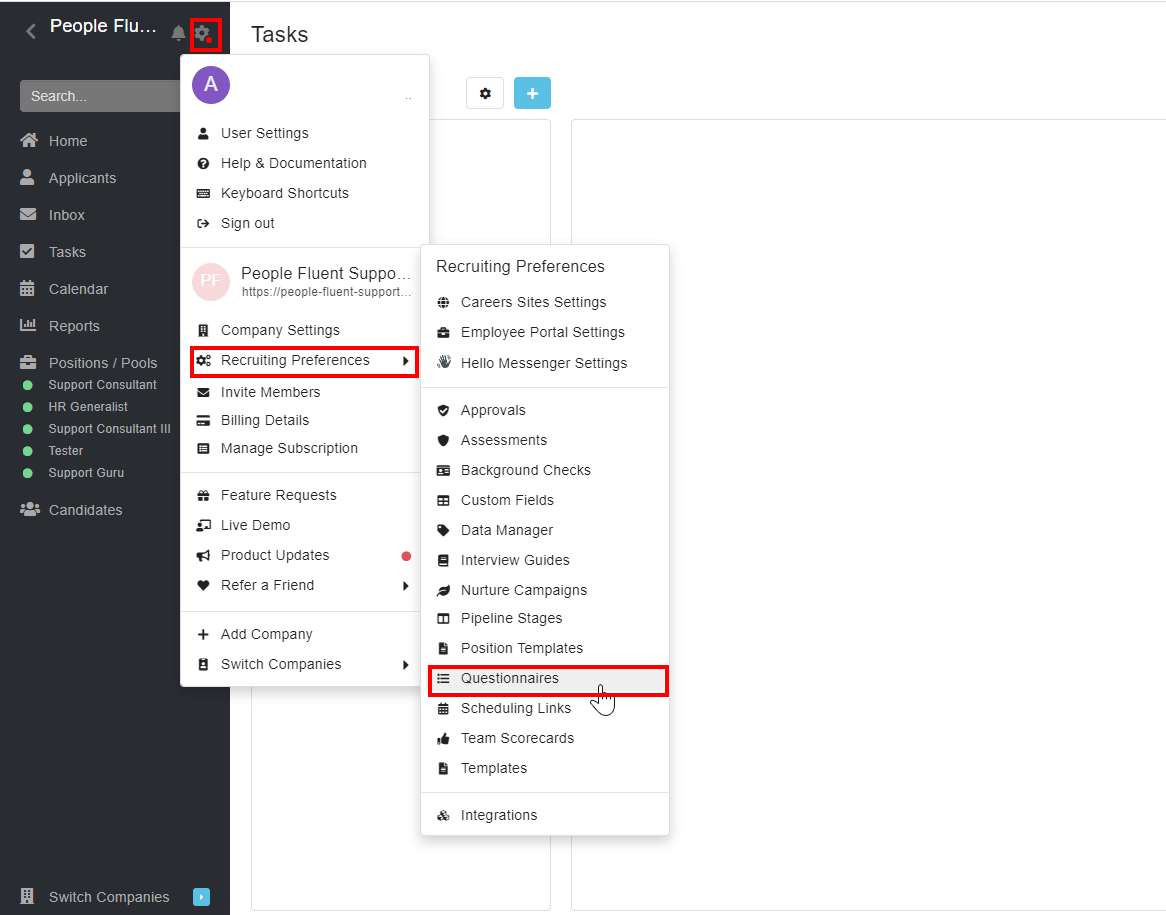Screen dimensions: 1166x915
Task: Click the Inbox envelope icon
Action: 28,214
